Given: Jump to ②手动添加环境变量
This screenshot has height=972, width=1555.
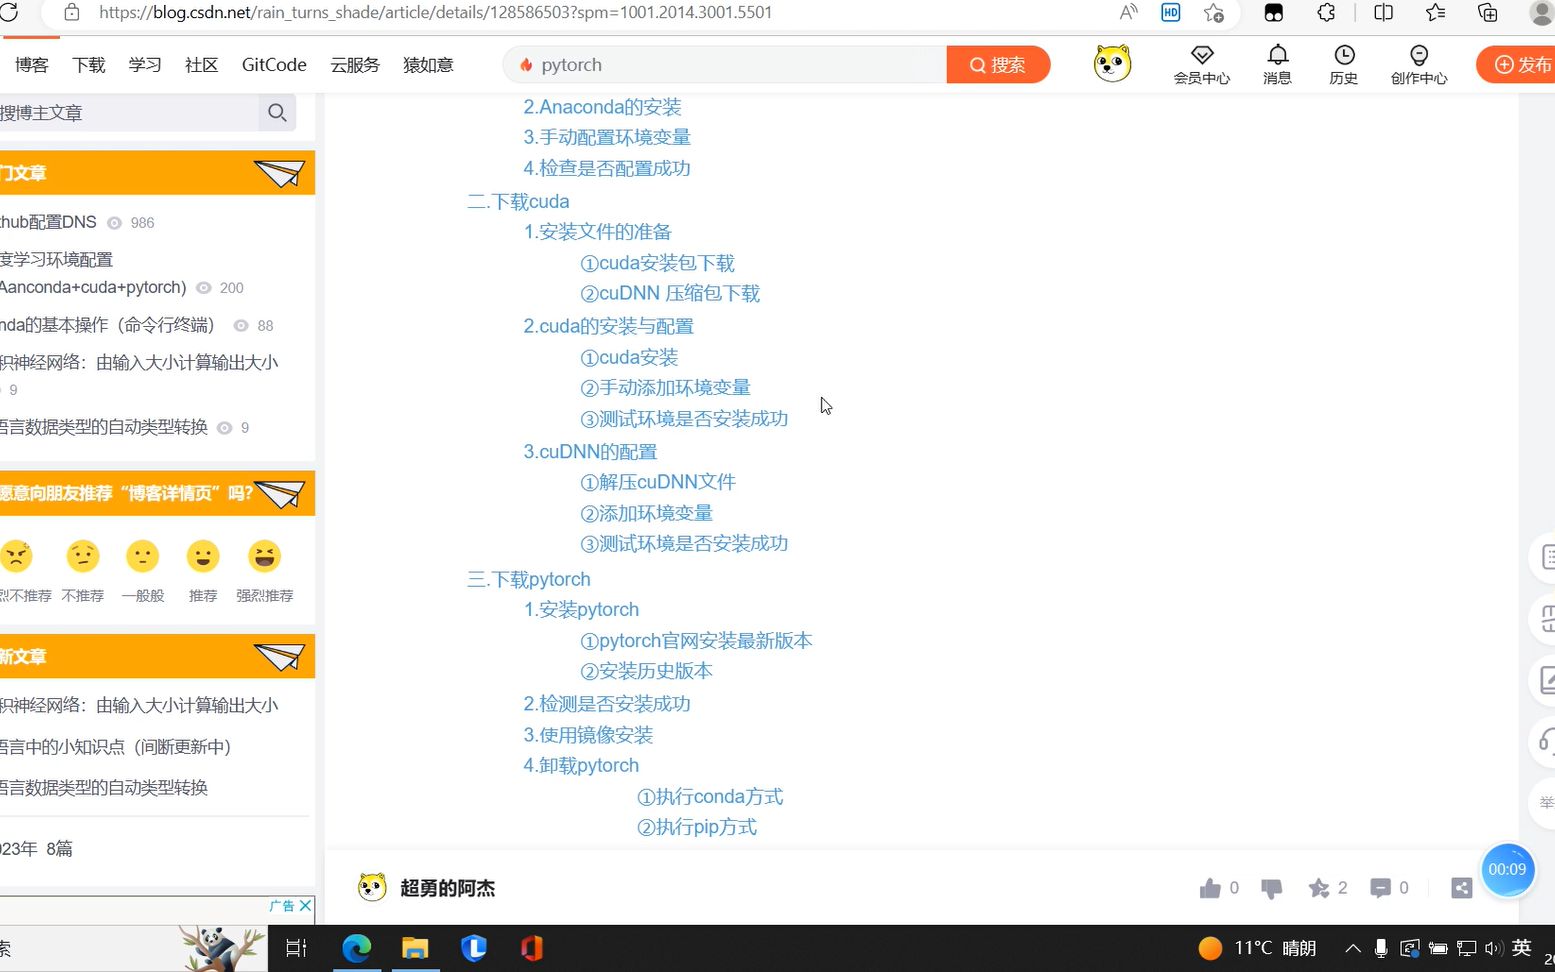Looking at the screenshot, I should [665, 387].
